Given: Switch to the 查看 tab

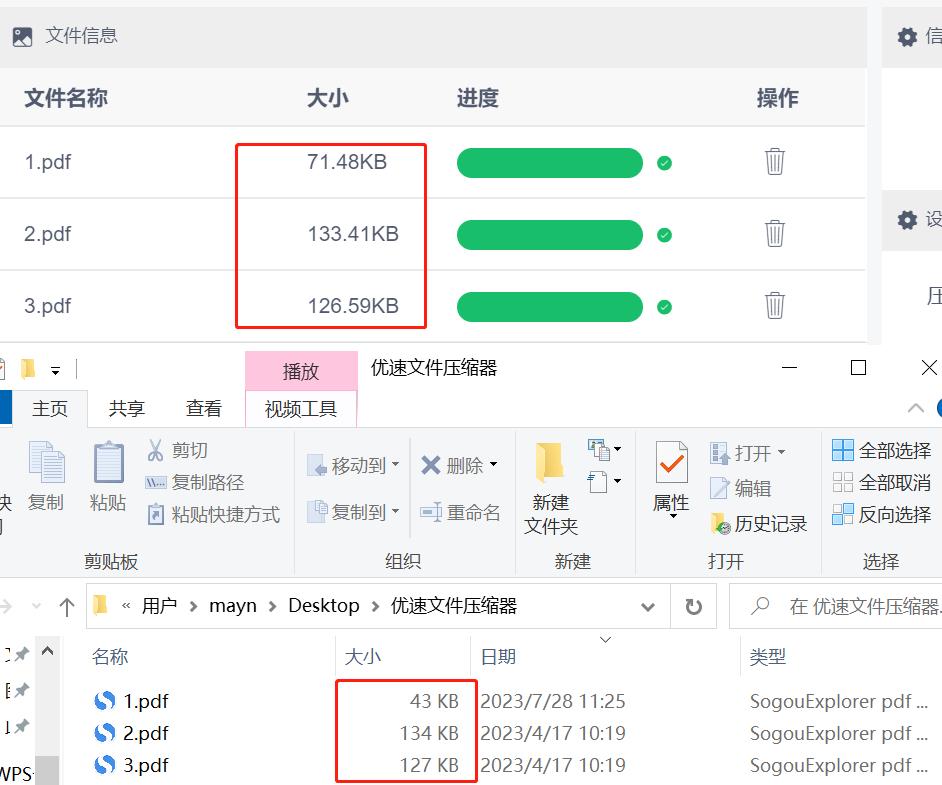Looking at the screenshot, I should coord(204,407).
